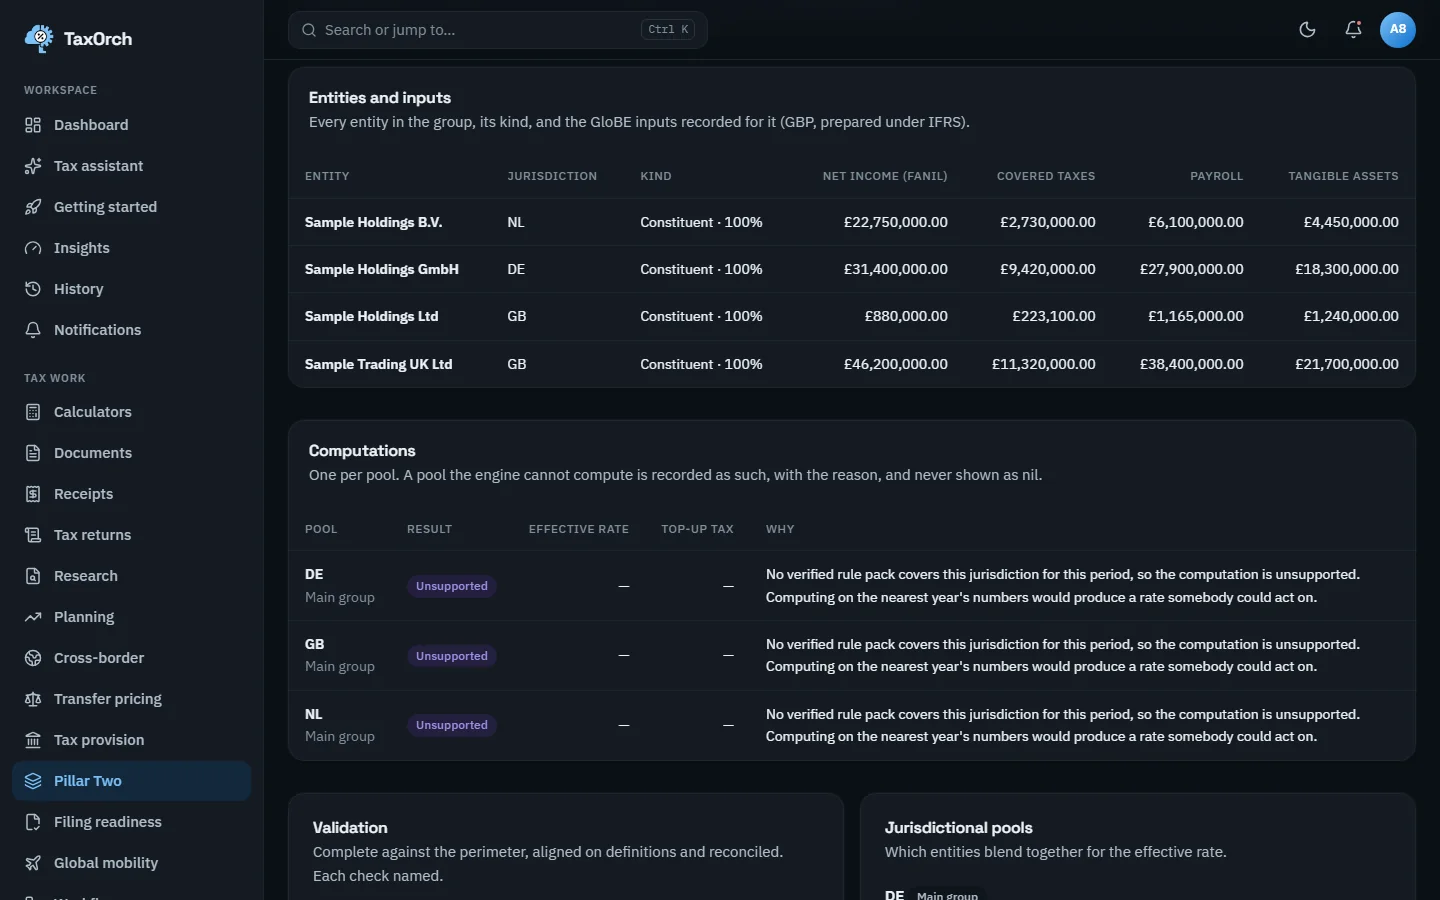Click Unsupported badge in DE pool row

point(452,586)
